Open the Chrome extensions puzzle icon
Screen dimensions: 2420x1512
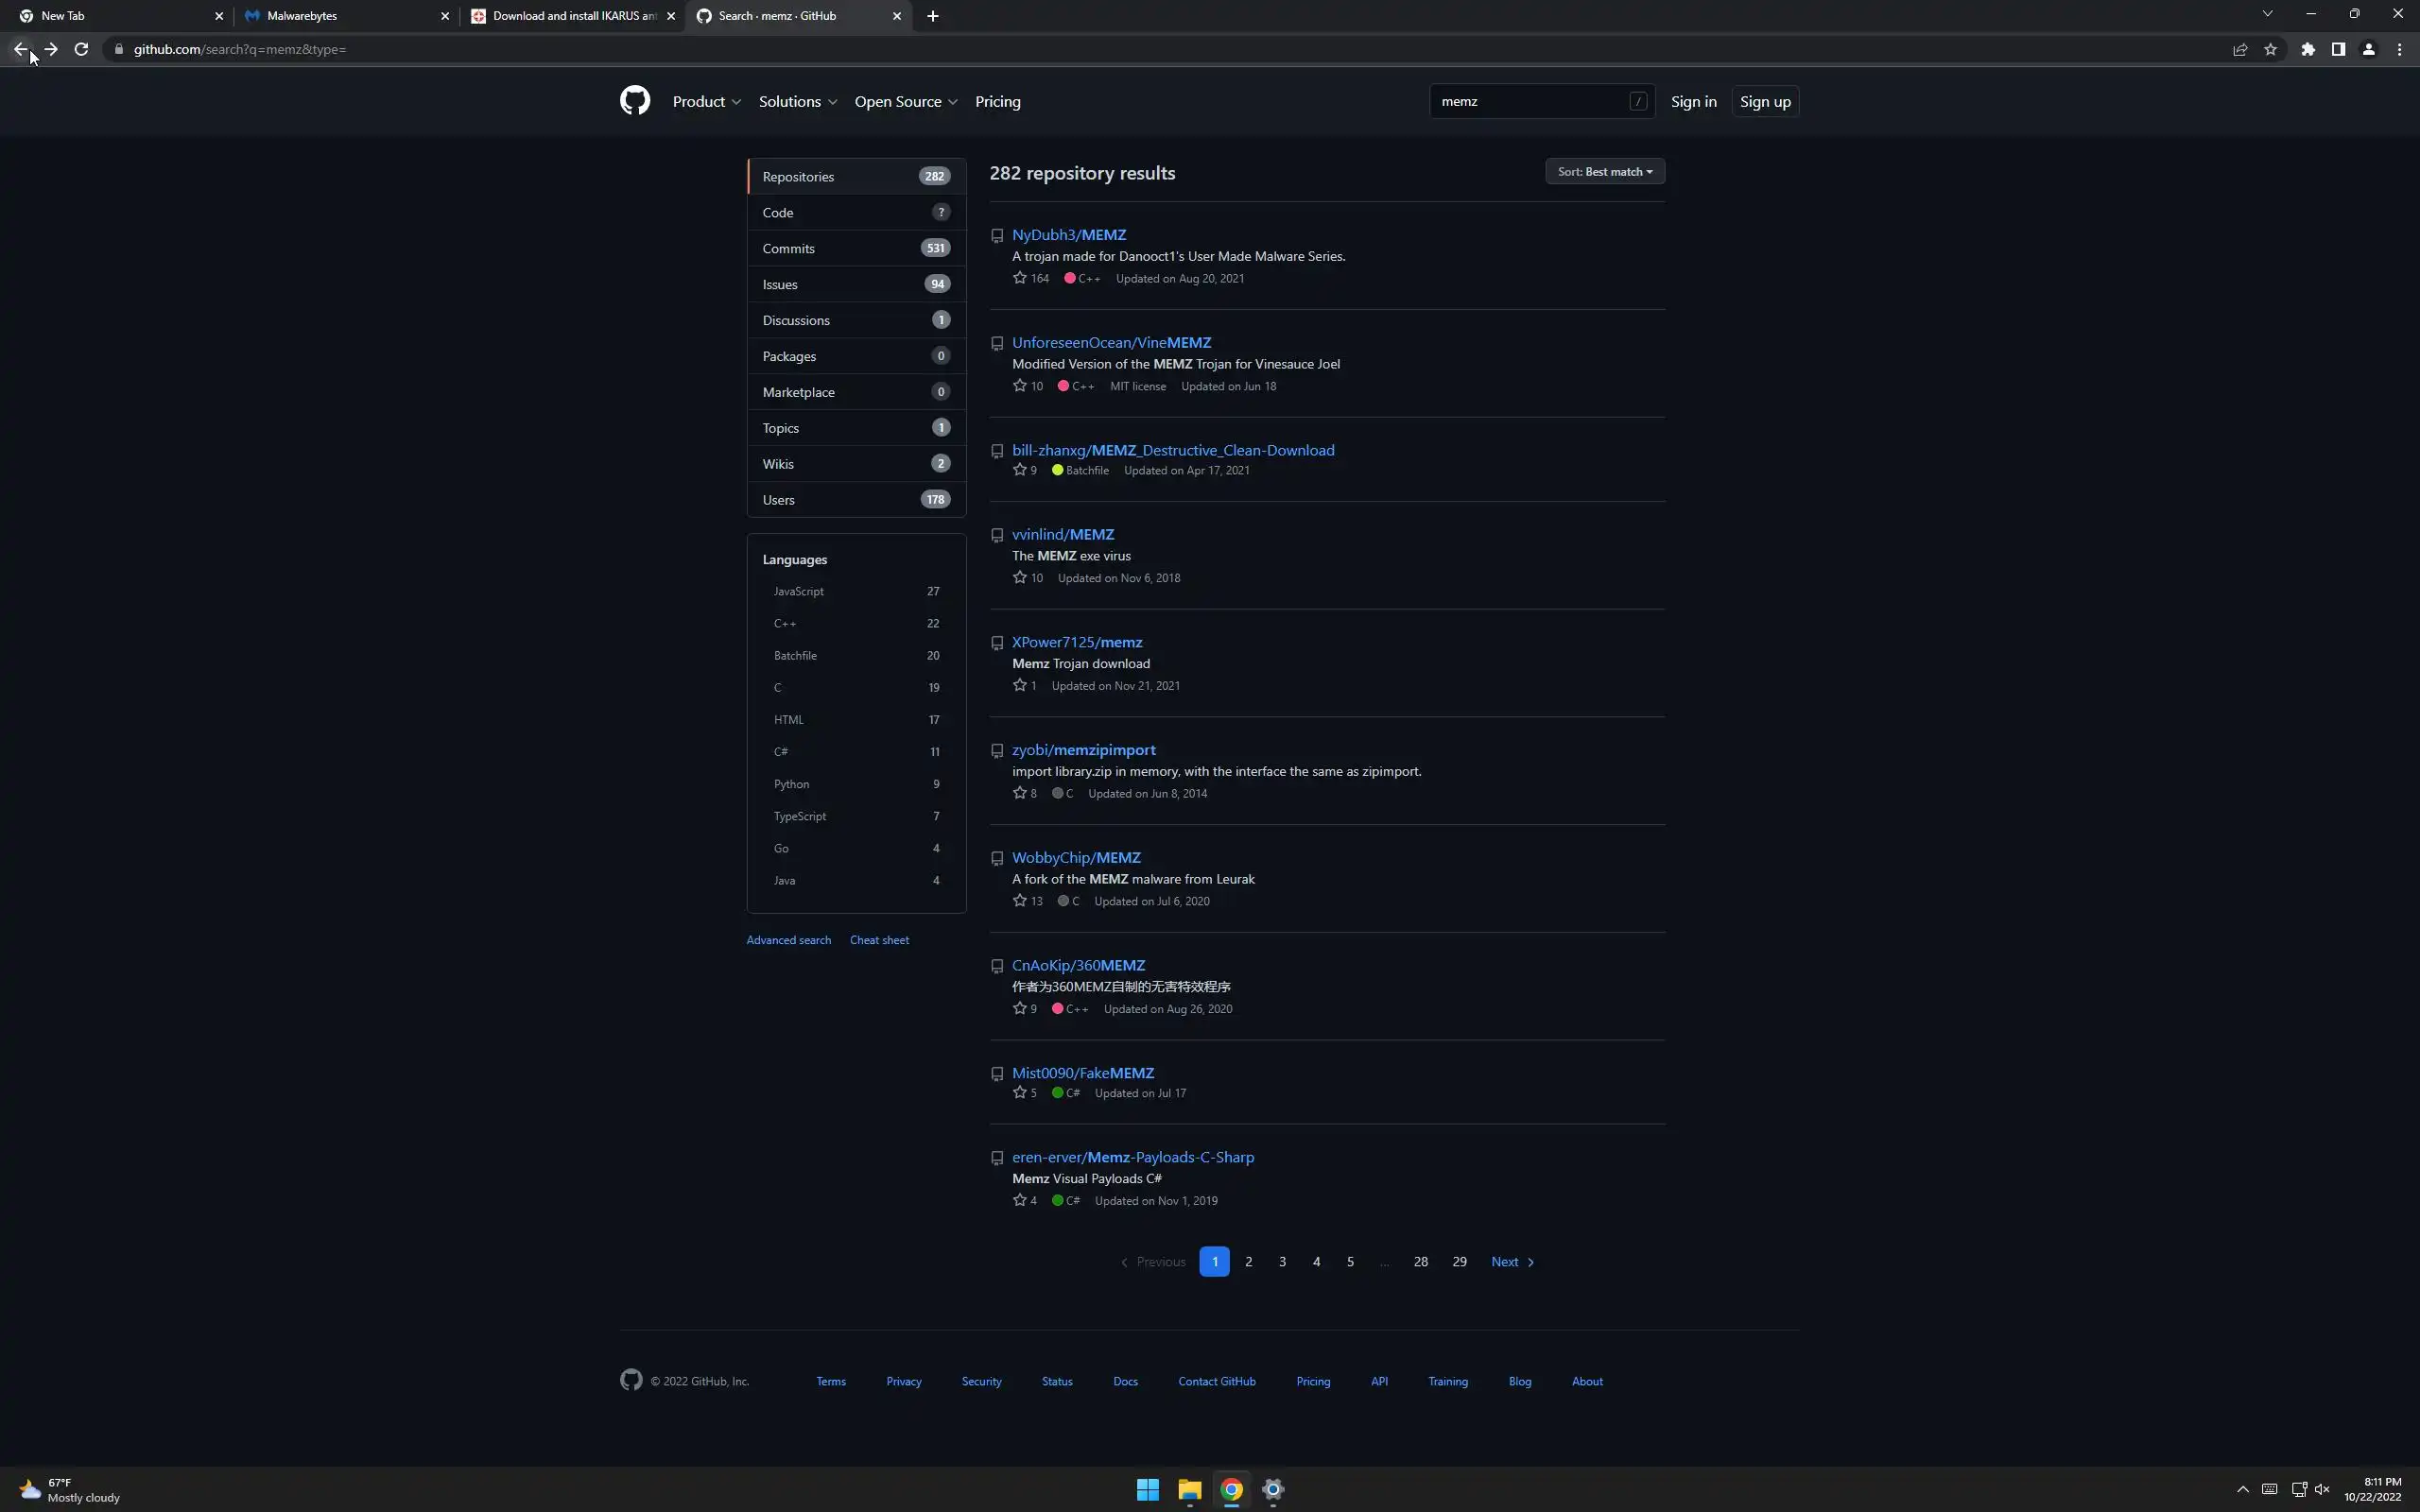(x=2307, y=49)
